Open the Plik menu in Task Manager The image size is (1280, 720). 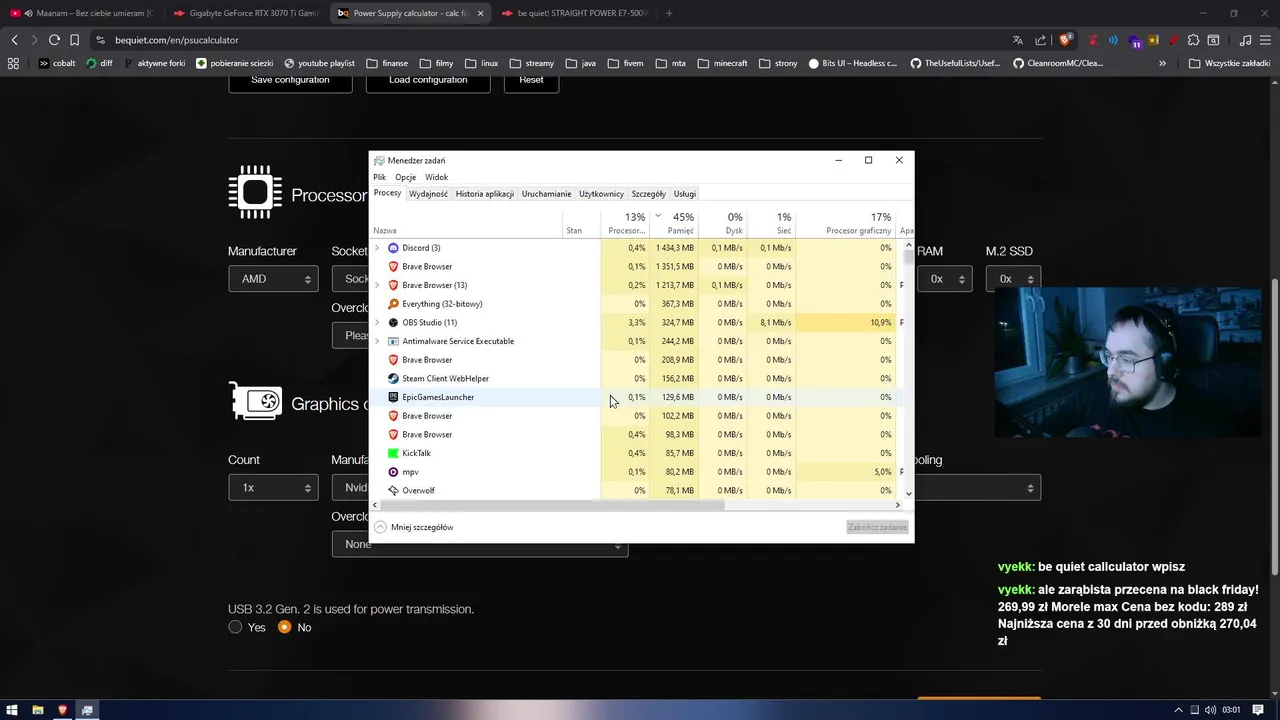pos(380,177)
